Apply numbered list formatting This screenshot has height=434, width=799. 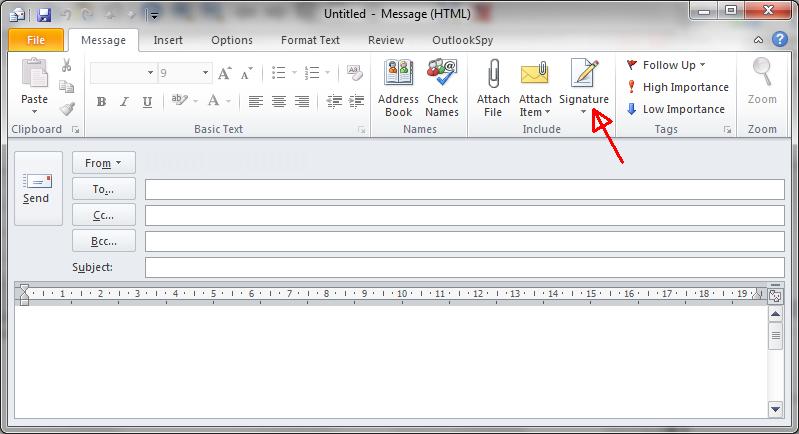click(x=312, y=73)
